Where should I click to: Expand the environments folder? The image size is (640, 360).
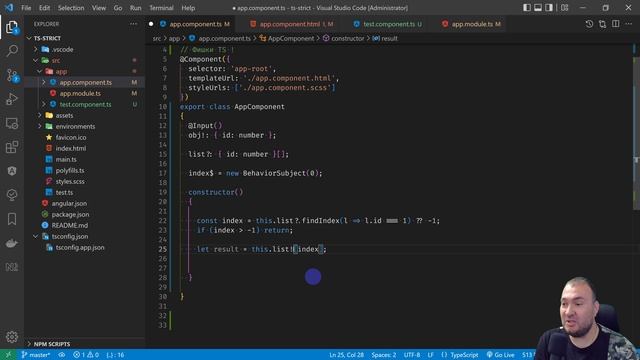(40, 127)
